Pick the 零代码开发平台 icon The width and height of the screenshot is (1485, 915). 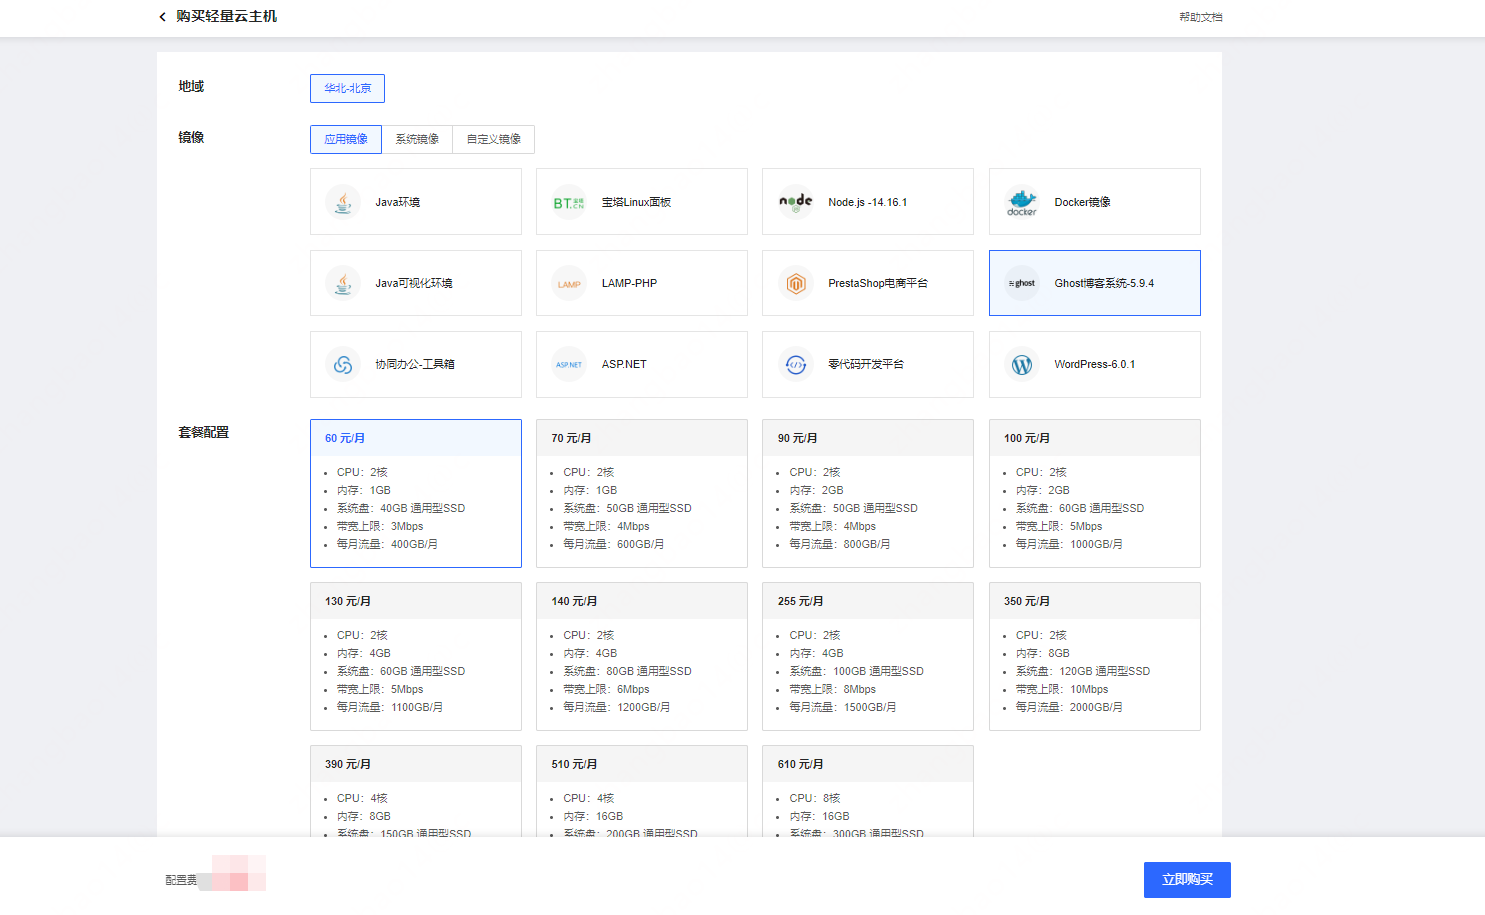796,364
